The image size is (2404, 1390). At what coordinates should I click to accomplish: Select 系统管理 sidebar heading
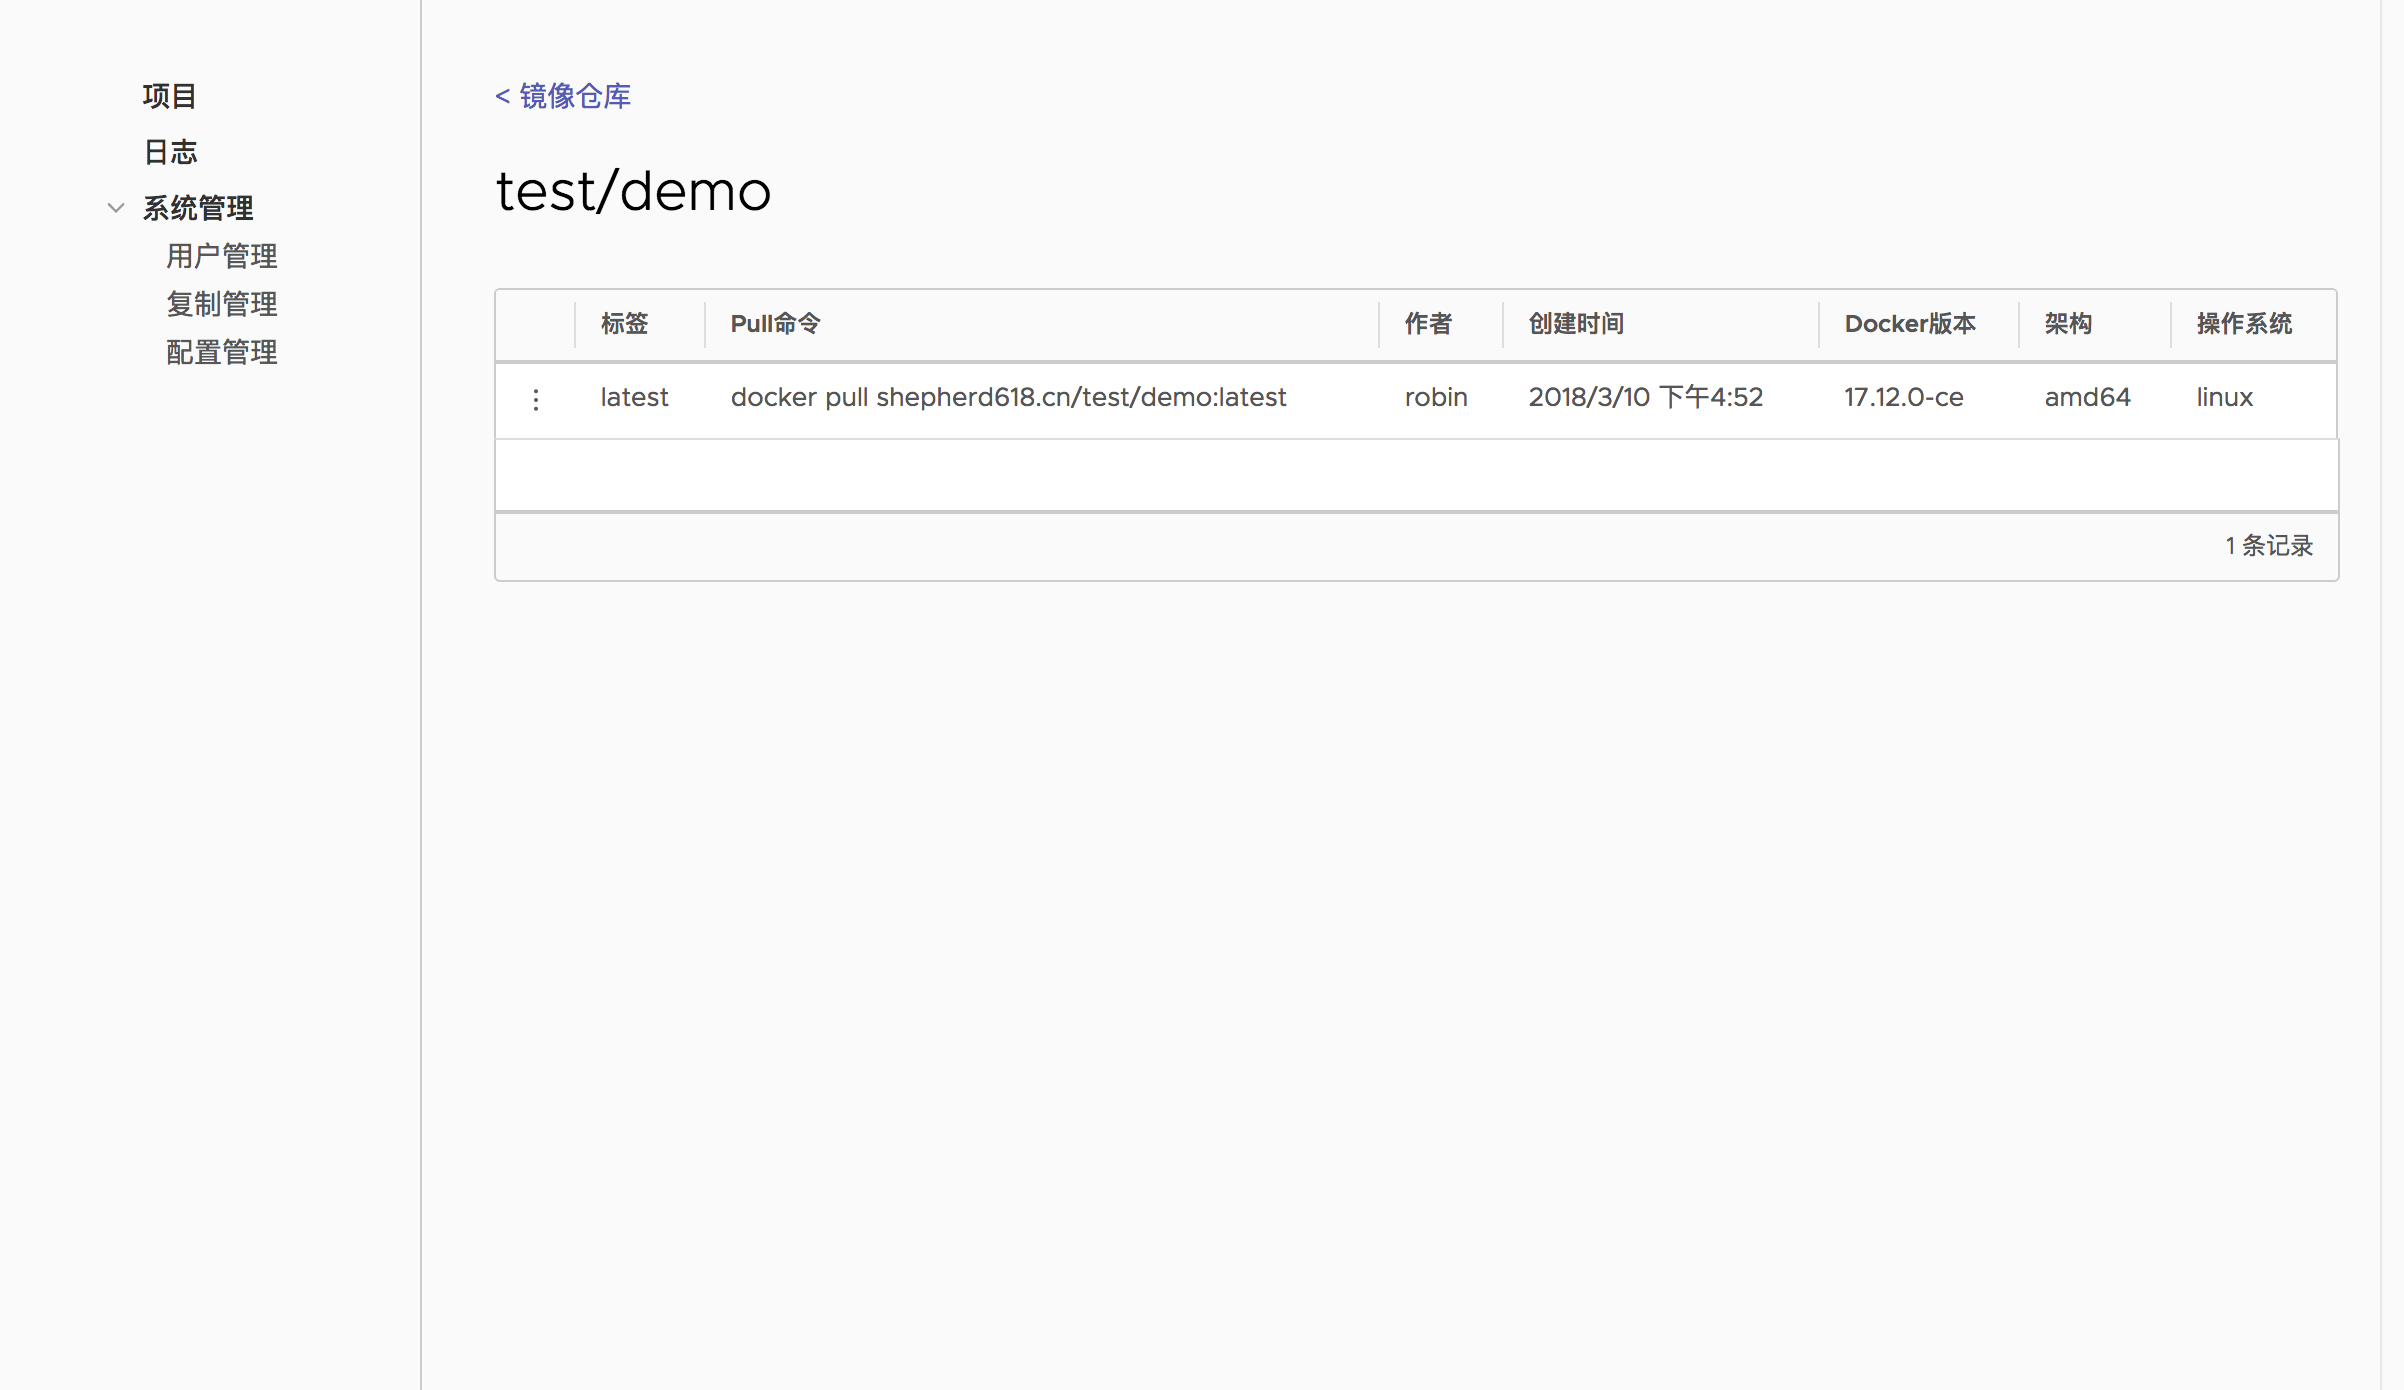(198, 208)
